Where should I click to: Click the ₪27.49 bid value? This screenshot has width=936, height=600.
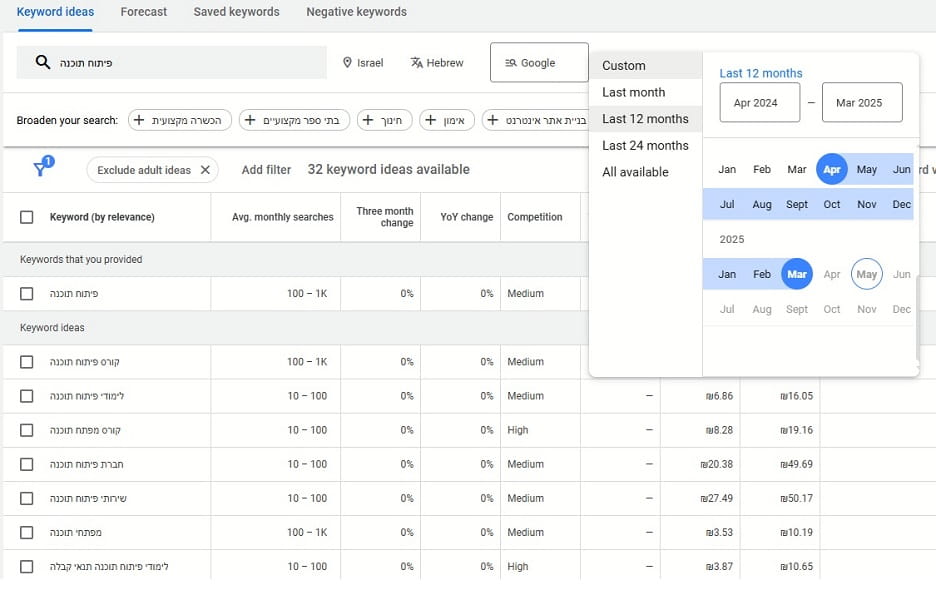click(x=716, y=498)
